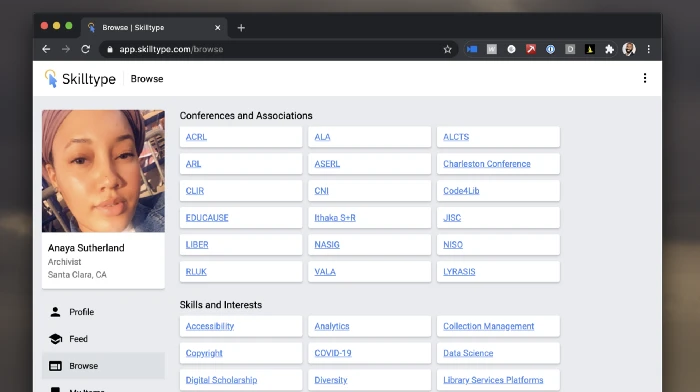Open the CNI link
Image resolution: width=700 pixels, height=392 pixels.
pyautogui.click(x=321, y=191)
